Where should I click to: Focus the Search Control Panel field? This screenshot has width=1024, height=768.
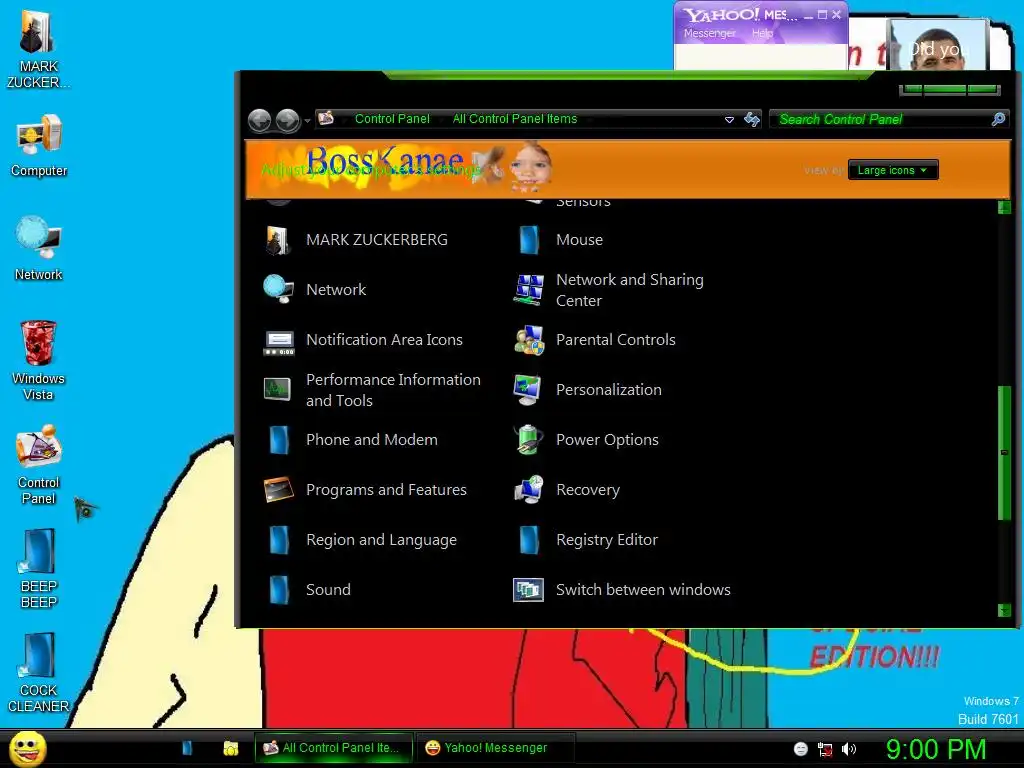tap(883, 119)
